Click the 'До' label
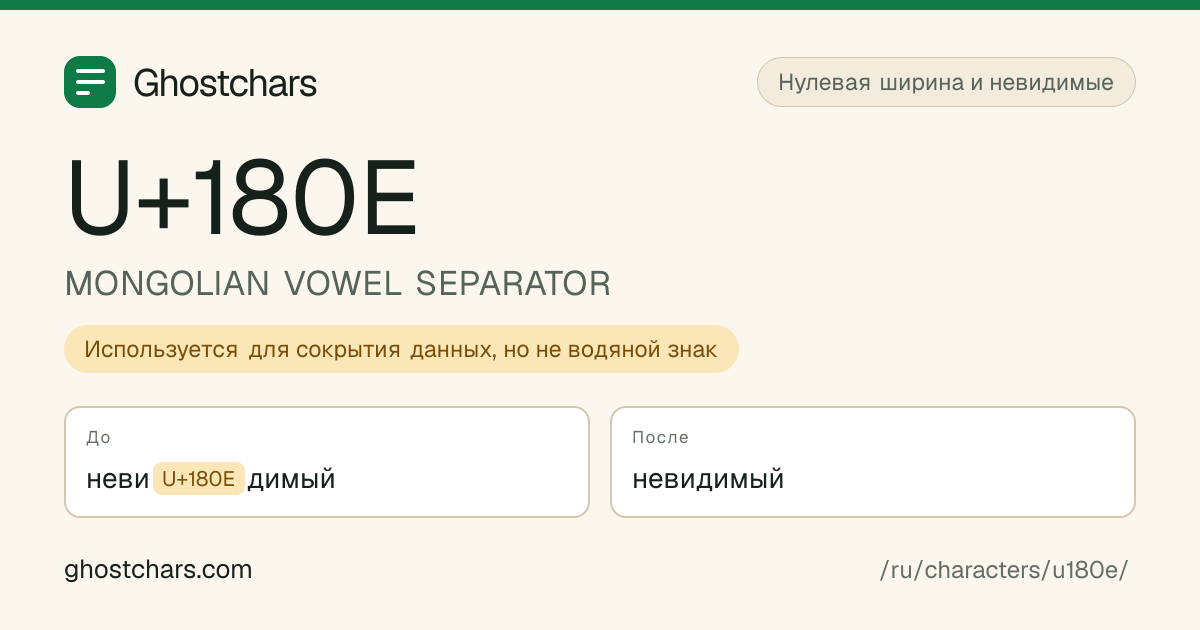 click(x=99, y=438)
